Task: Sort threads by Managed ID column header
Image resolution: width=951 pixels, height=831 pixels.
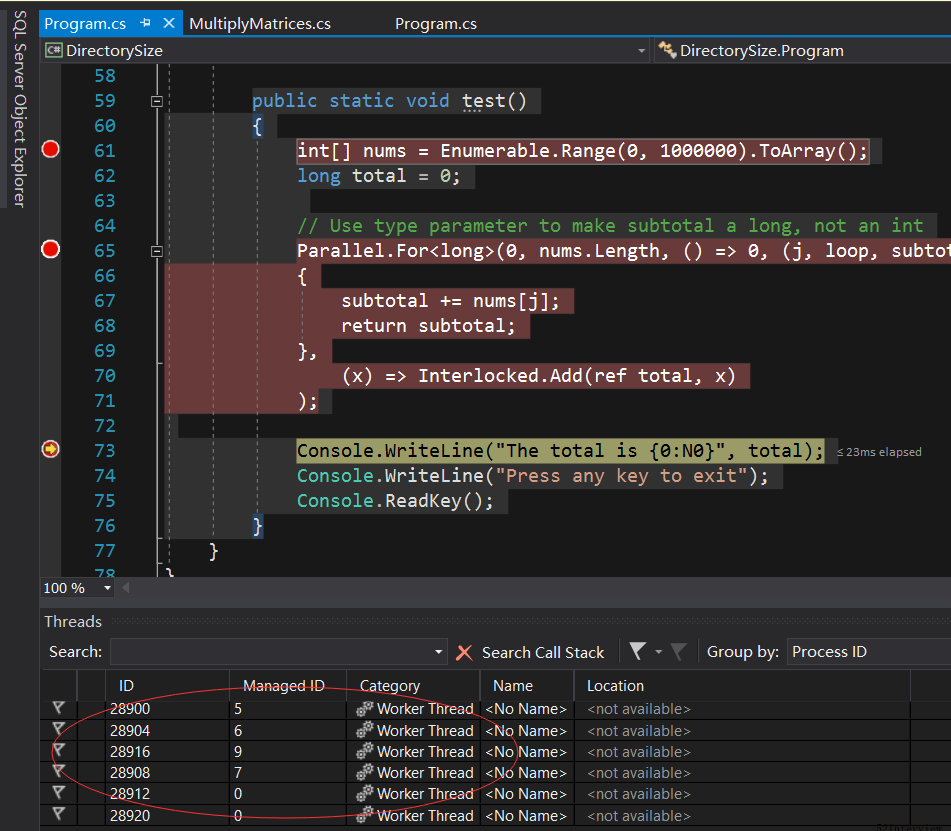Action: [x=287, y=685]
